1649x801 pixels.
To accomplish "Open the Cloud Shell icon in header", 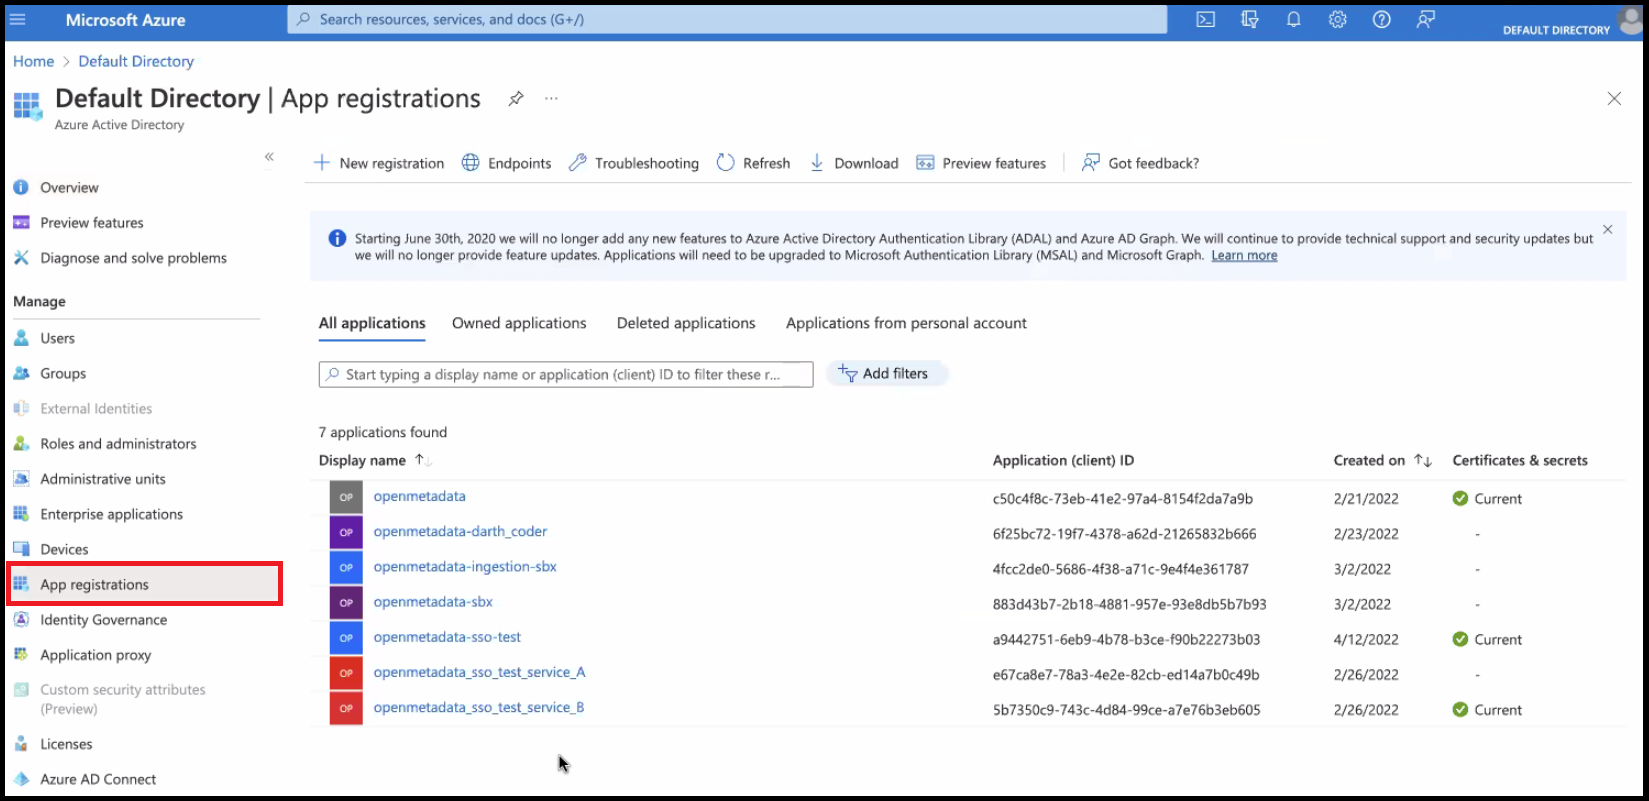I will point(1205,20).
